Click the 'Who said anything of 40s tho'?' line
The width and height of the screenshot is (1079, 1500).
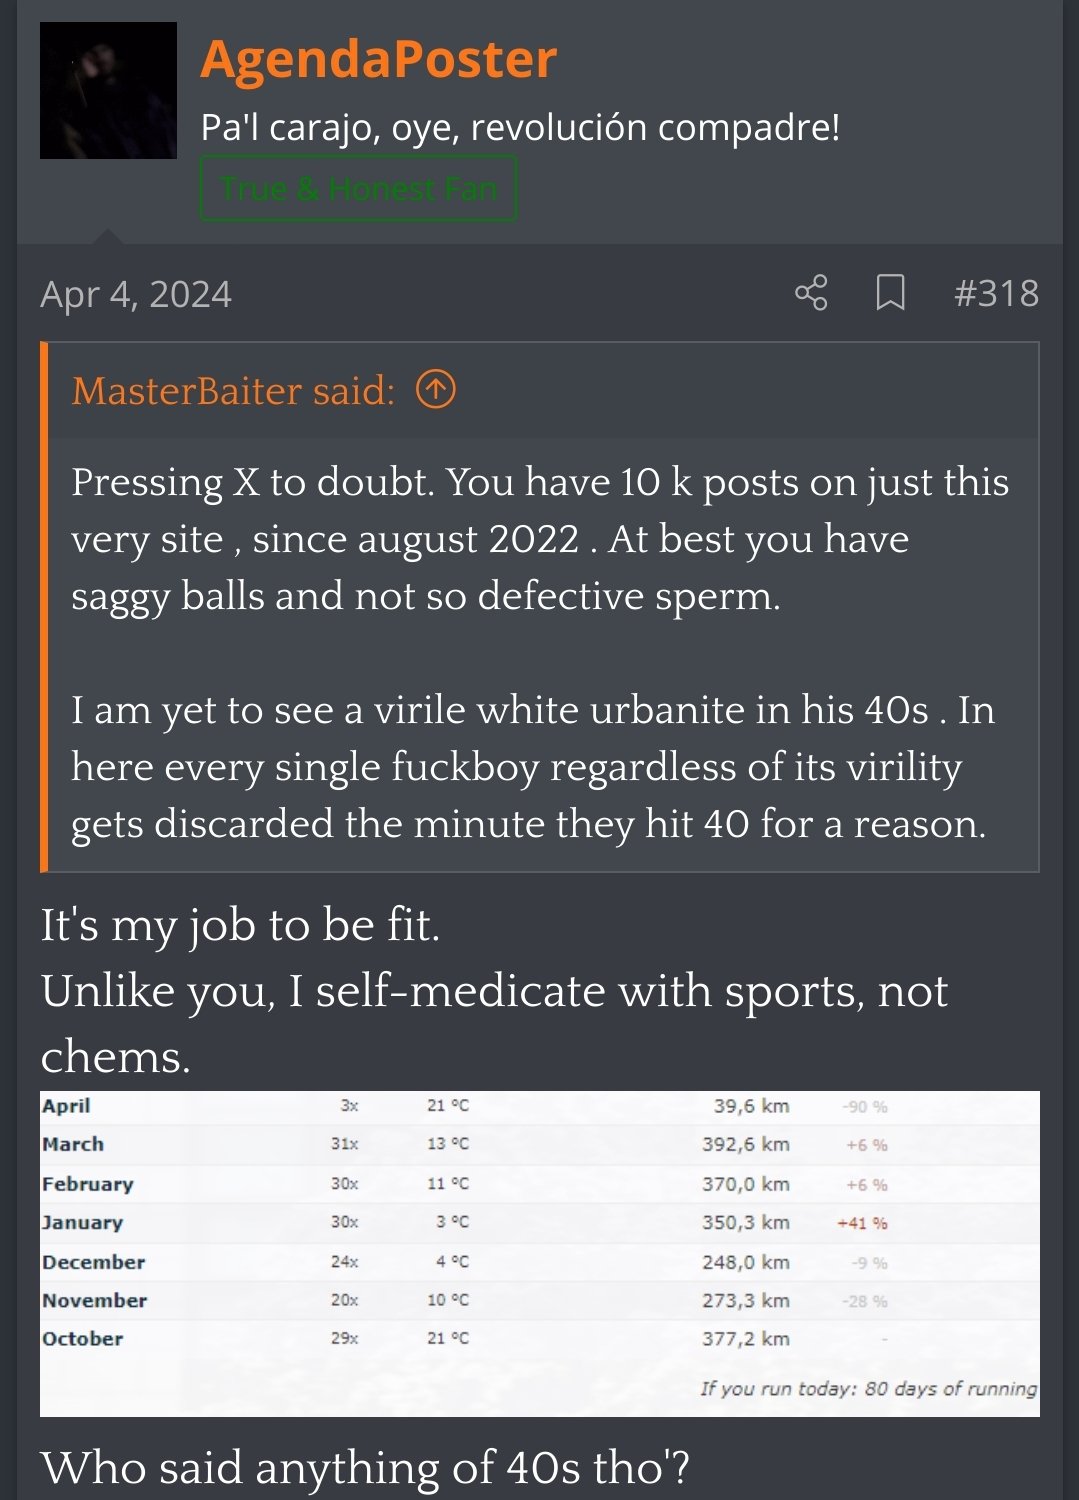click(365, 1467)
